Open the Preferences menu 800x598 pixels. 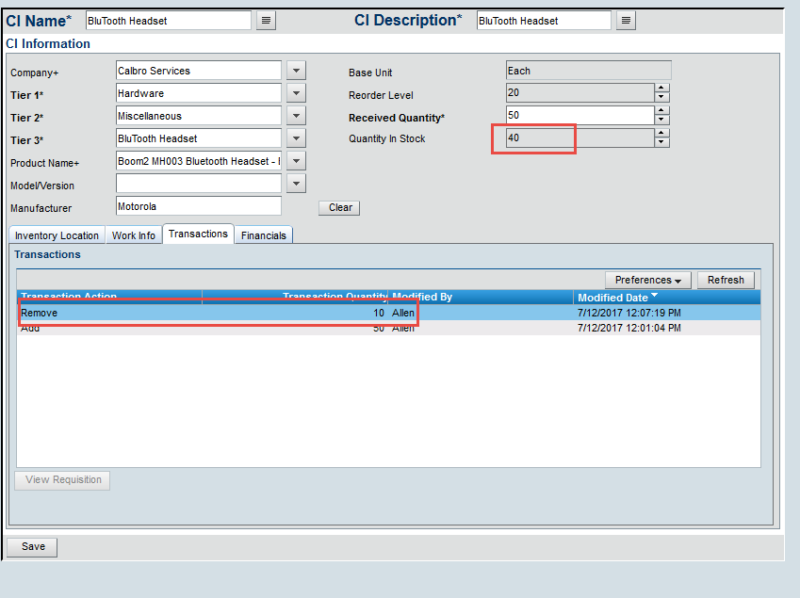[648, 280]
